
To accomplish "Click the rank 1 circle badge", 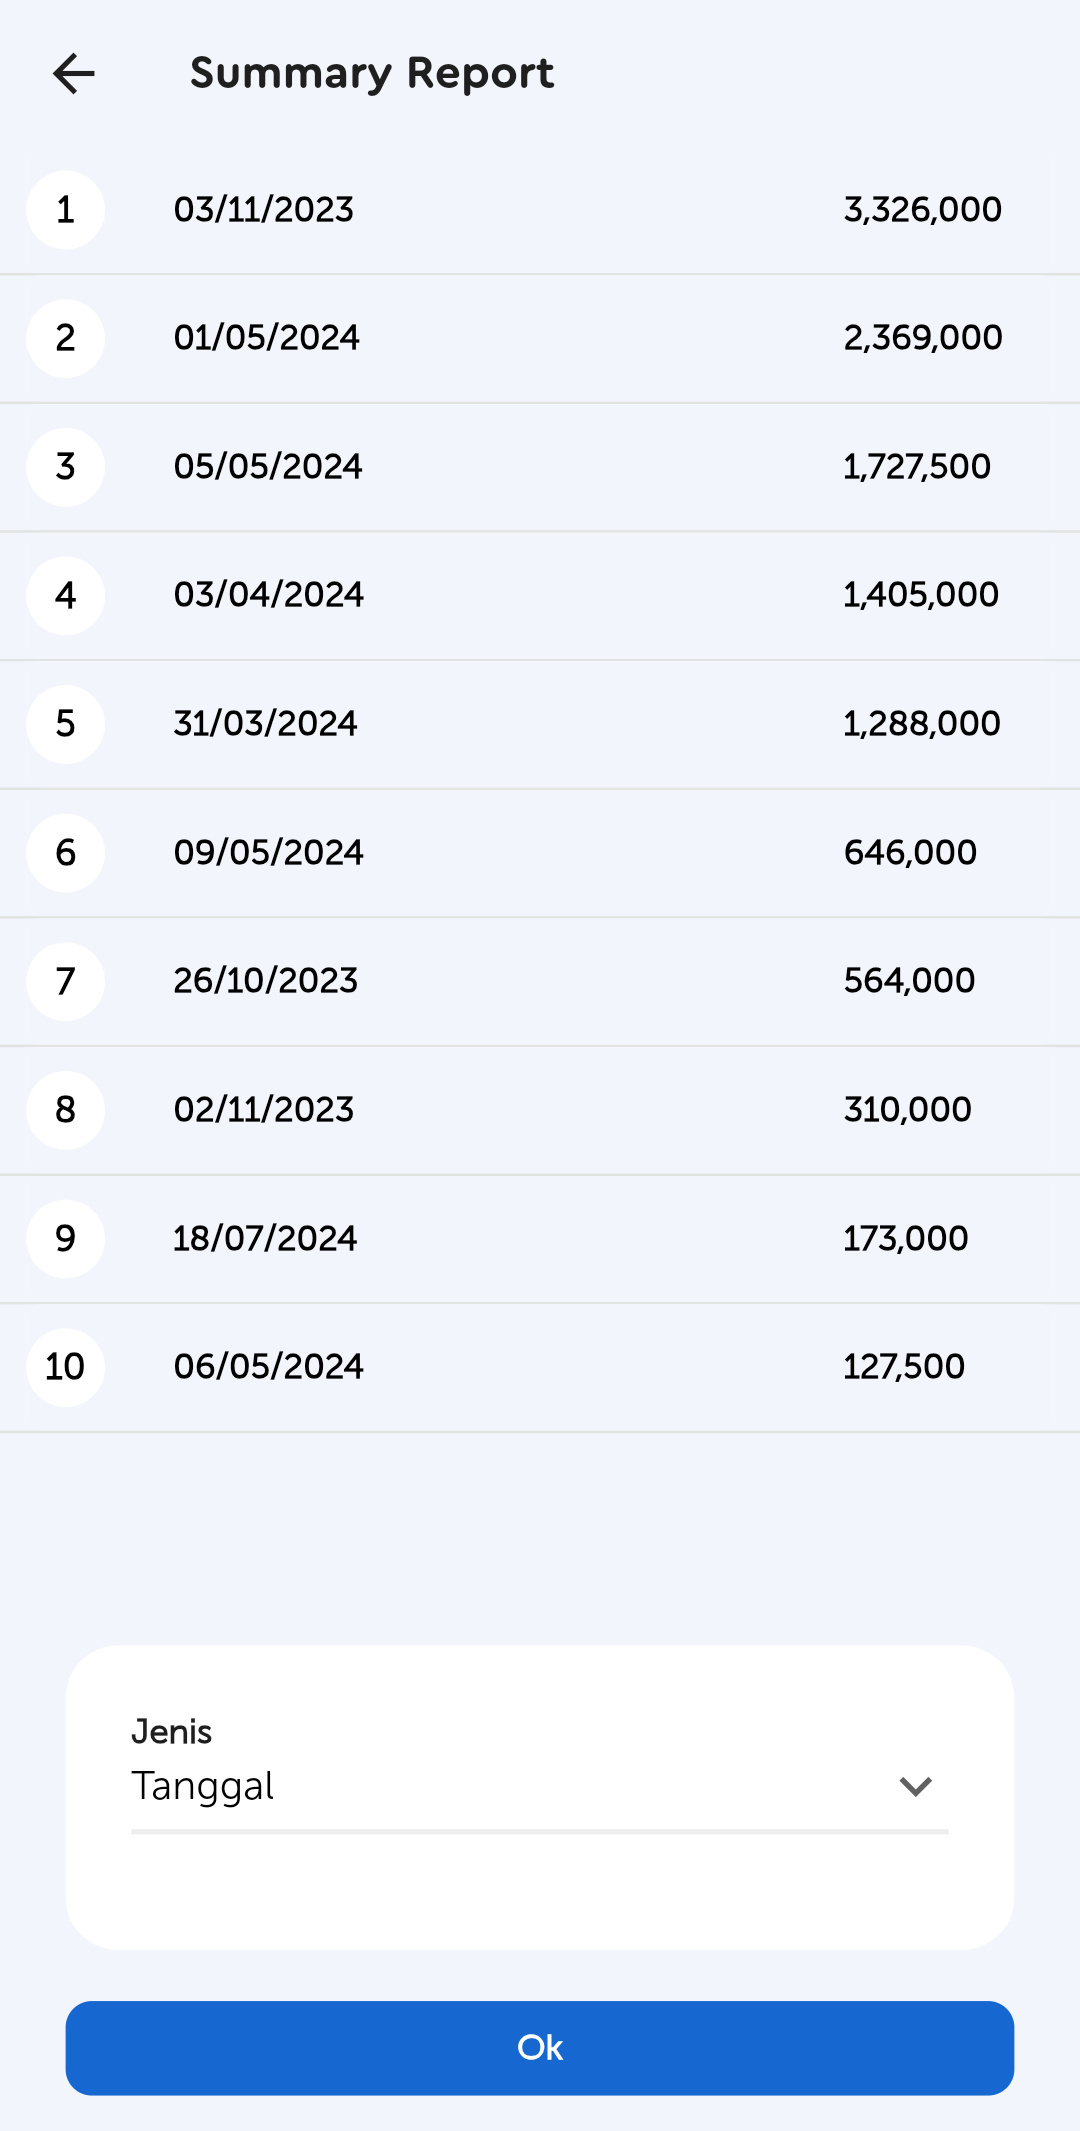I will [x=66, y=210].
